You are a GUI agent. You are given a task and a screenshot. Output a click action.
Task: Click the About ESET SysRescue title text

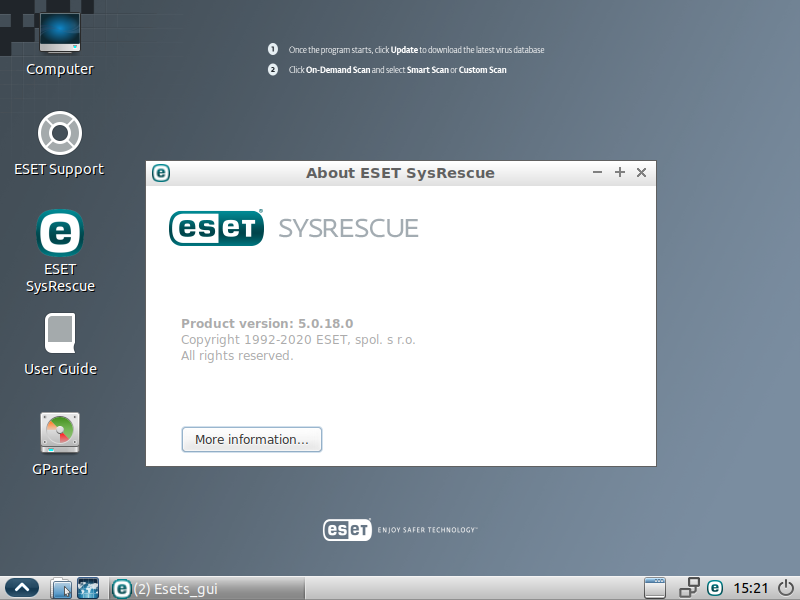pos(400,173)
